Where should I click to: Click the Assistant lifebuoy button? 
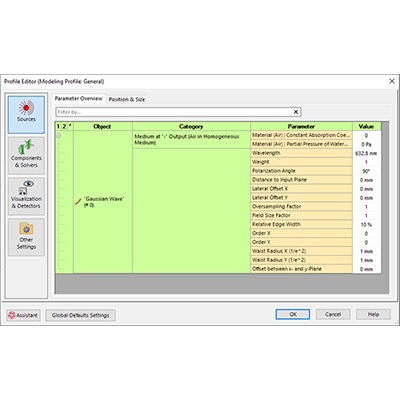click(x=23, y=315)
